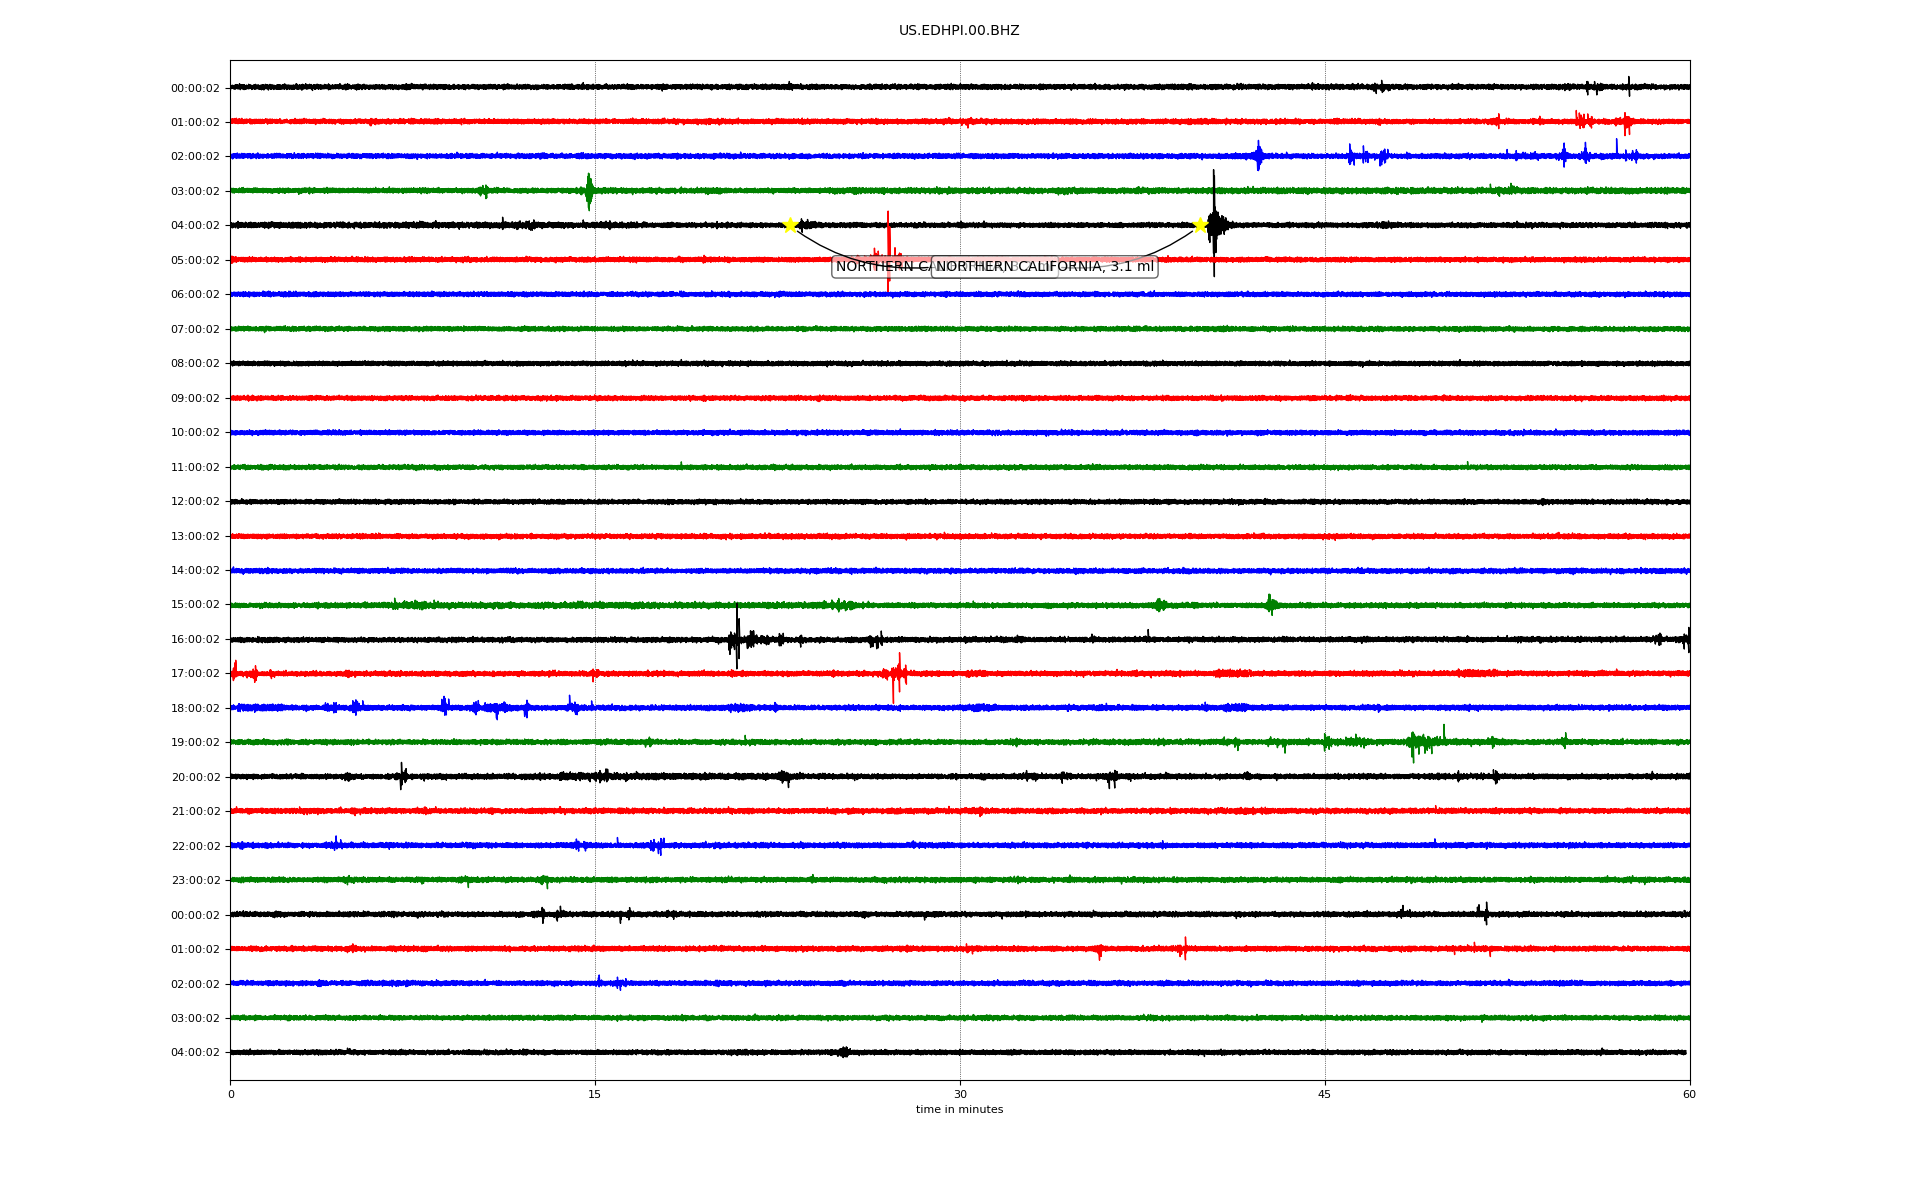Click the 'NORTHERN CALIFORNIA, 3.1 ml' annotation label
This screenshot has width=1920, height=1200.
[1044, 266]
